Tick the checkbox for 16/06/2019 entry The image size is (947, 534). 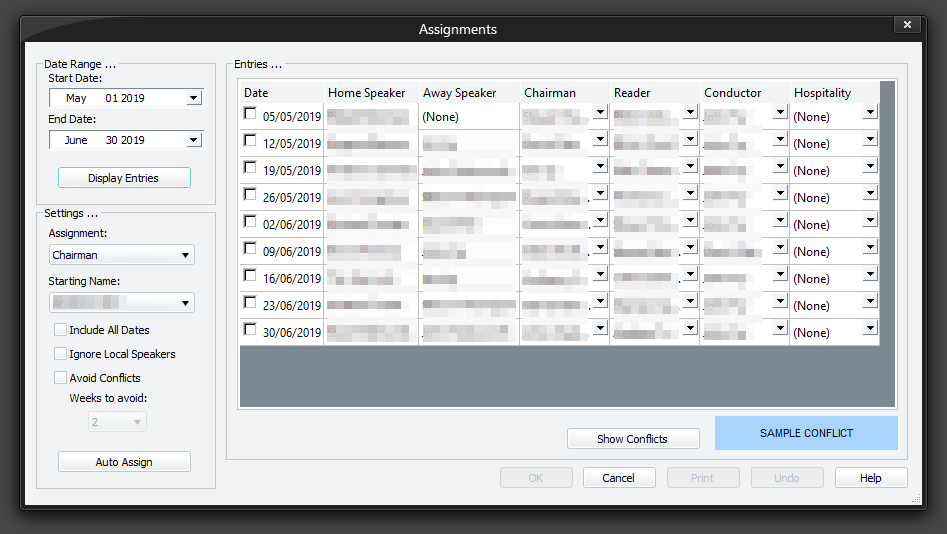point(250,275)
